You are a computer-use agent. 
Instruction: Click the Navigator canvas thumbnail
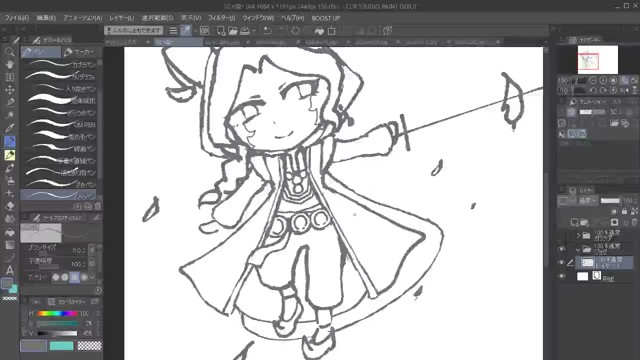coord(598,60)
